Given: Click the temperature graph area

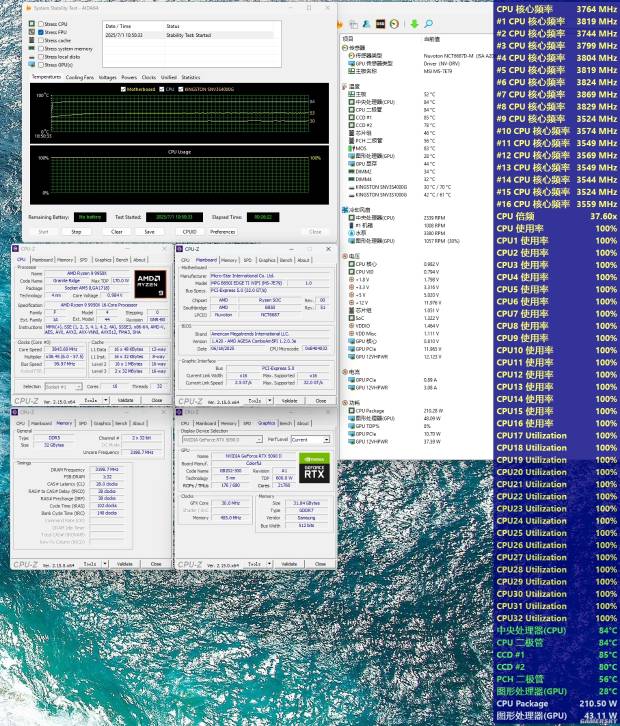Looking at the screenshot, I should (x=180, y=113).
